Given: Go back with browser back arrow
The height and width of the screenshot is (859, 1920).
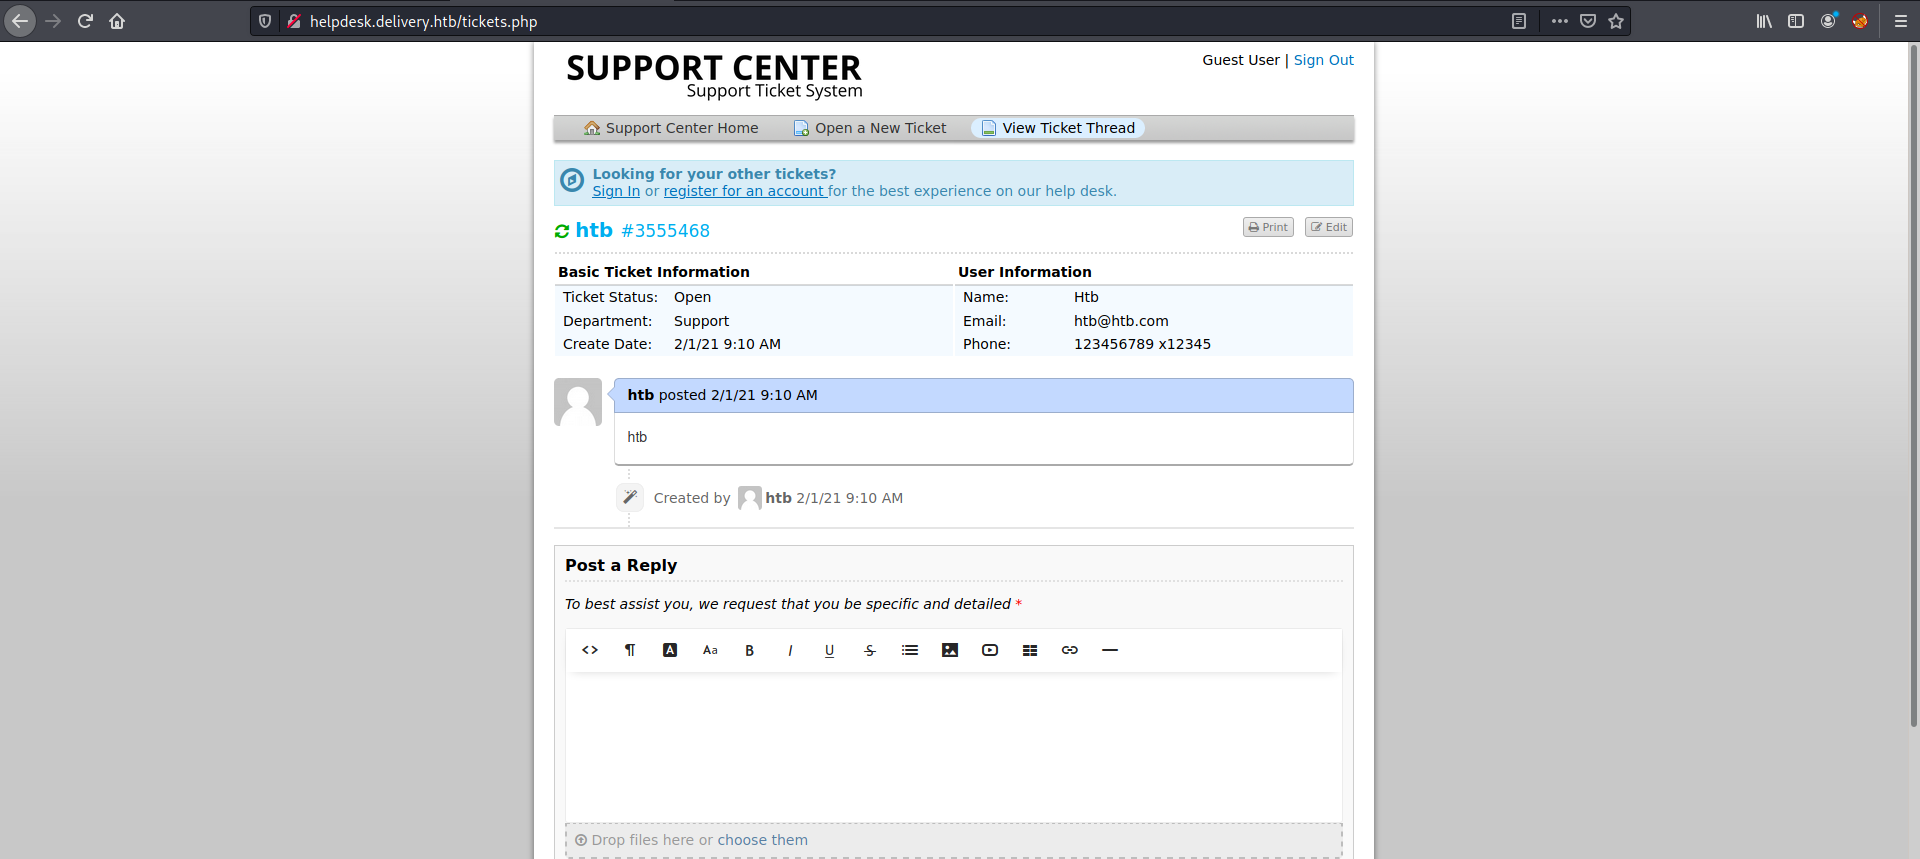Looking at the screenshot, I should click(x=20, y=21).
